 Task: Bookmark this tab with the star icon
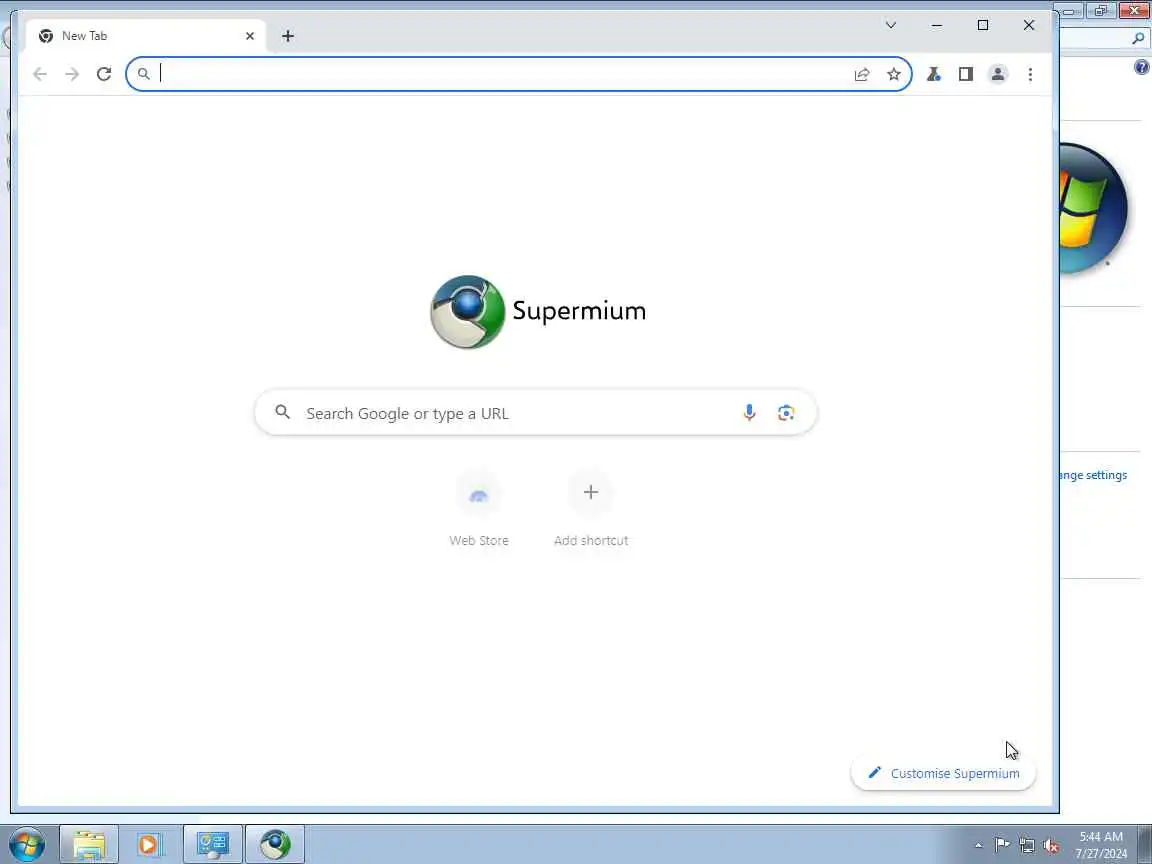click(x=893, y=74)
